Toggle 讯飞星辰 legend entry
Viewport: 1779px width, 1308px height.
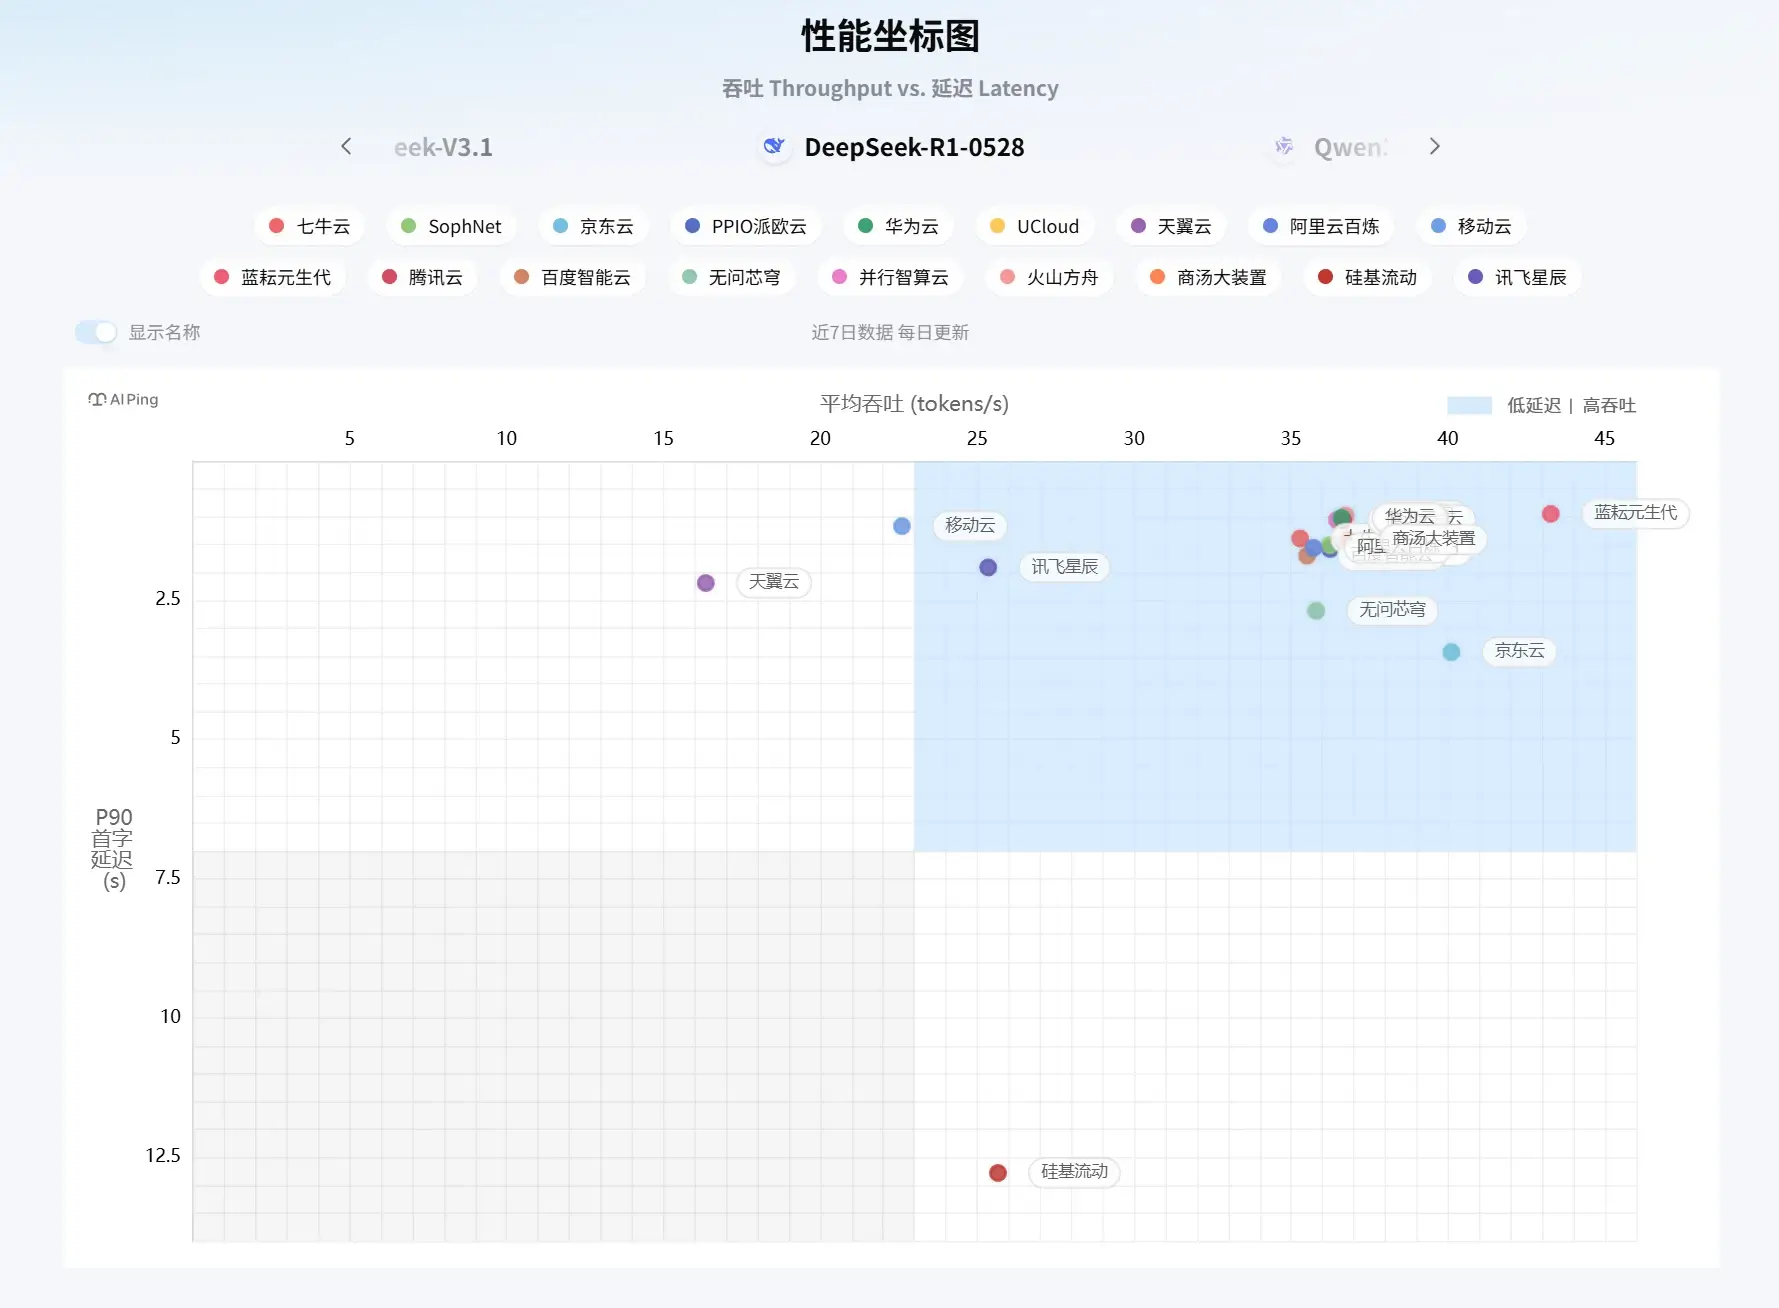[x=1516, y=277]
